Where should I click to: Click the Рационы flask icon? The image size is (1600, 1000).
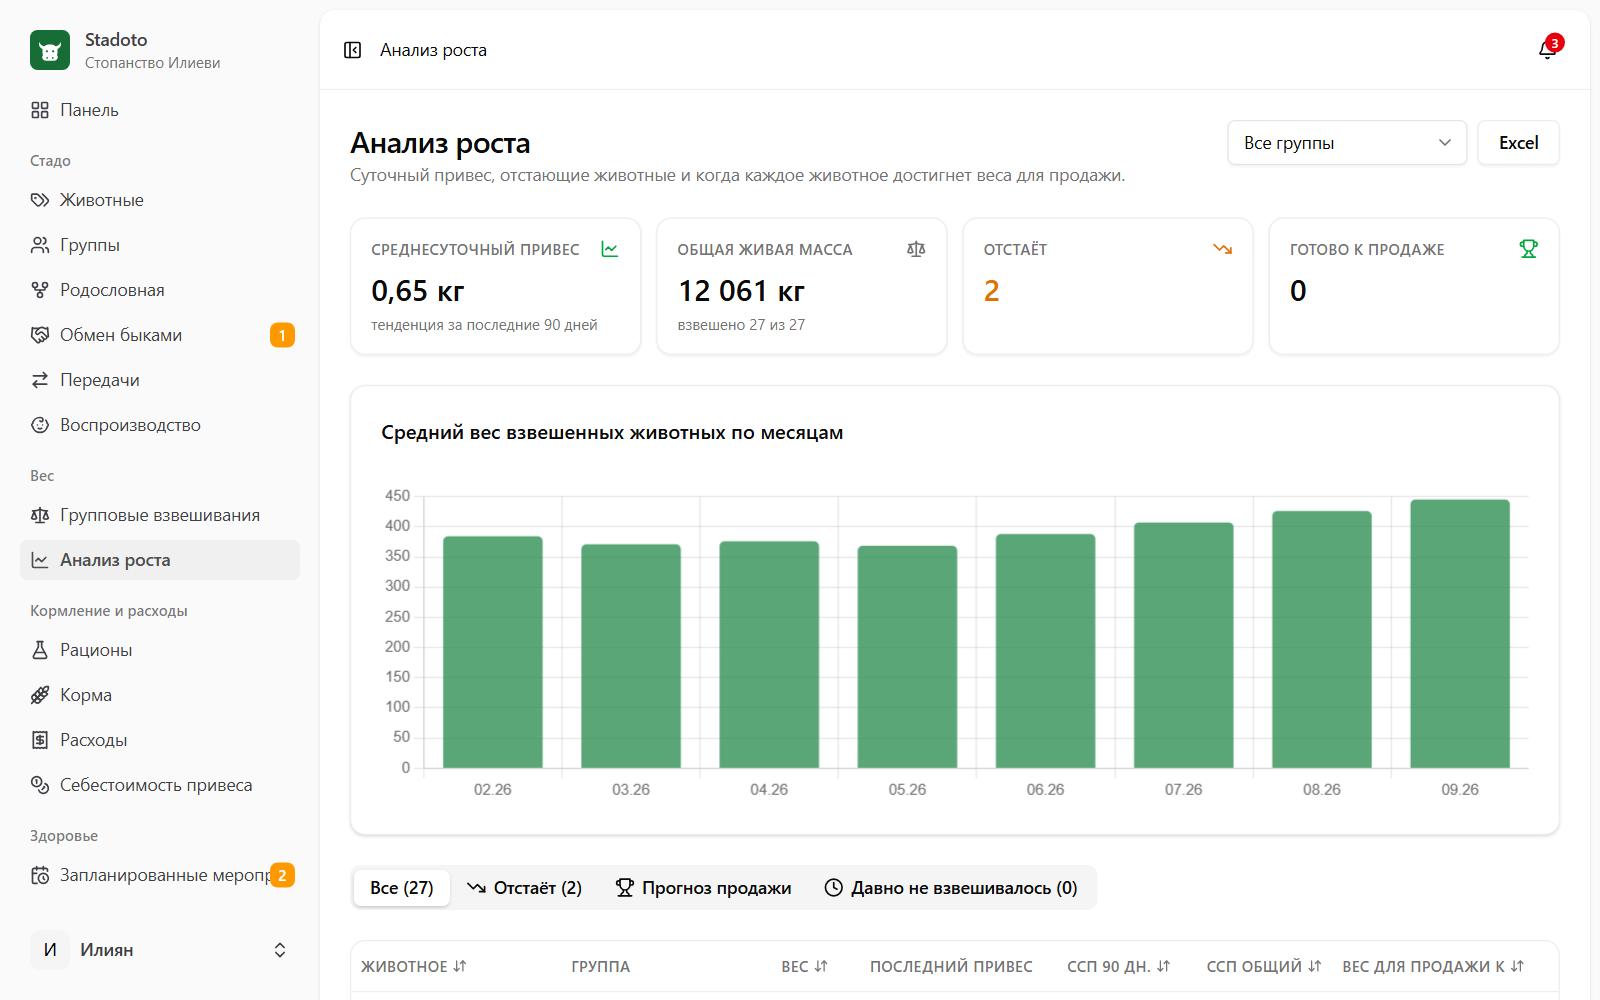tap(40, 650)
